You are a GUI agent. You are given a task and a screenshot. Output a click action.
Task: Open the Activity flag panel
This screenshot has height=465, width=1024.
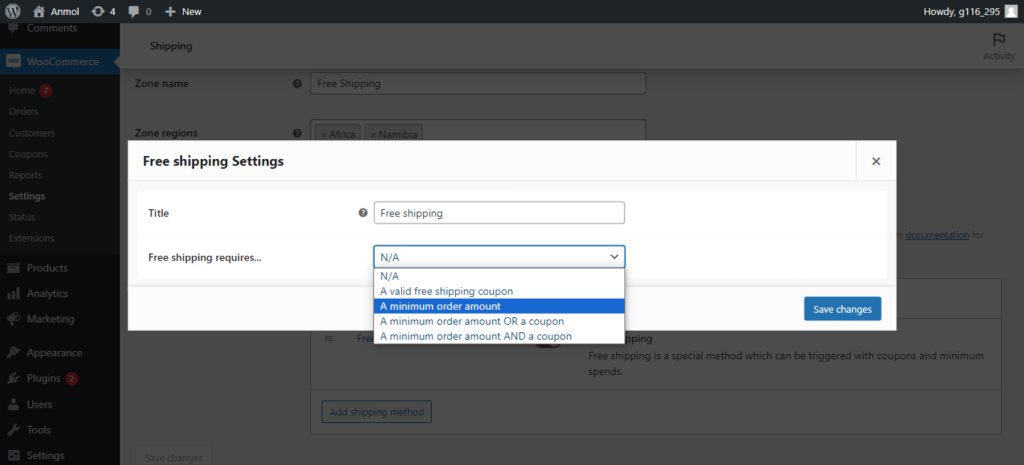(999, 47)
